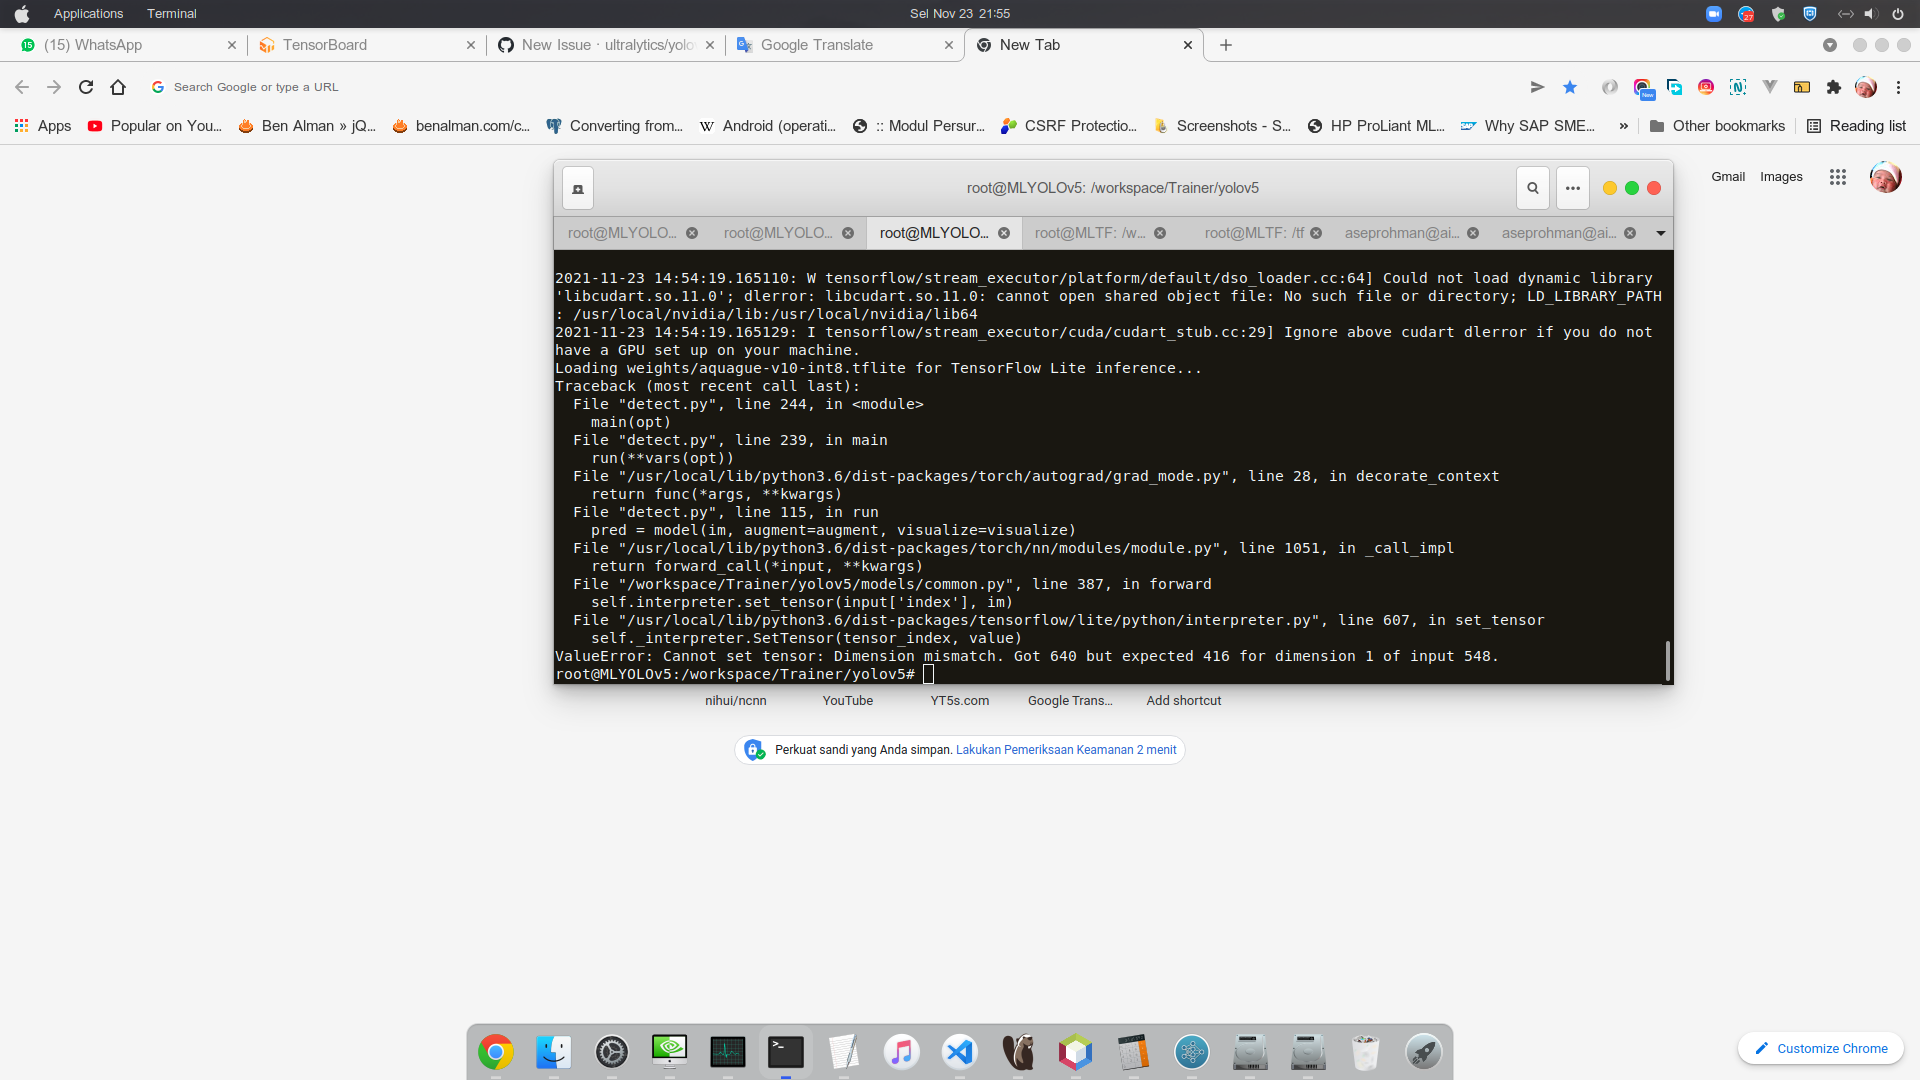Switch to the root@MLTF: /w... terminal tab
Screen dimensions: 1920x1080
pyautogui.click(x=1090, y=233)
